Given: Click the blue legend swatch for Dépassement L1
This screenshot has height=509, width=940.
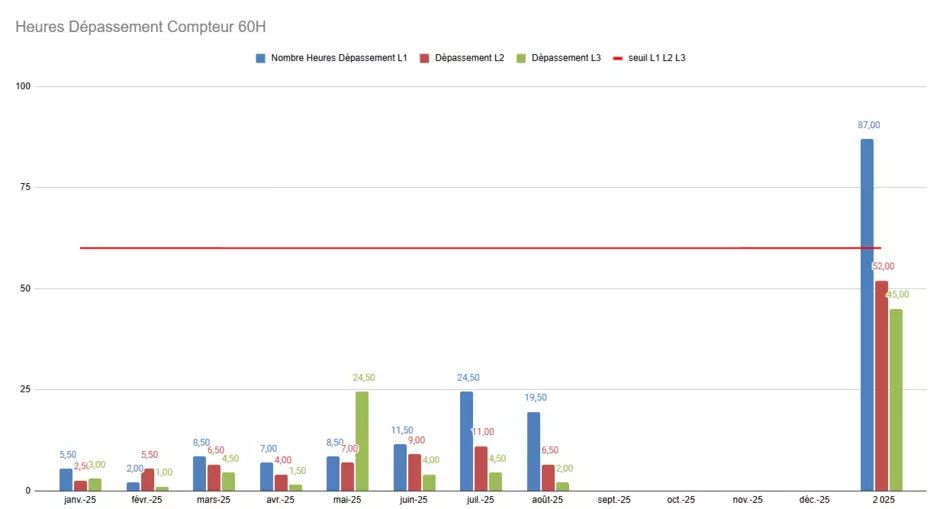Looking at the screenshot, I should click(261, 58).
